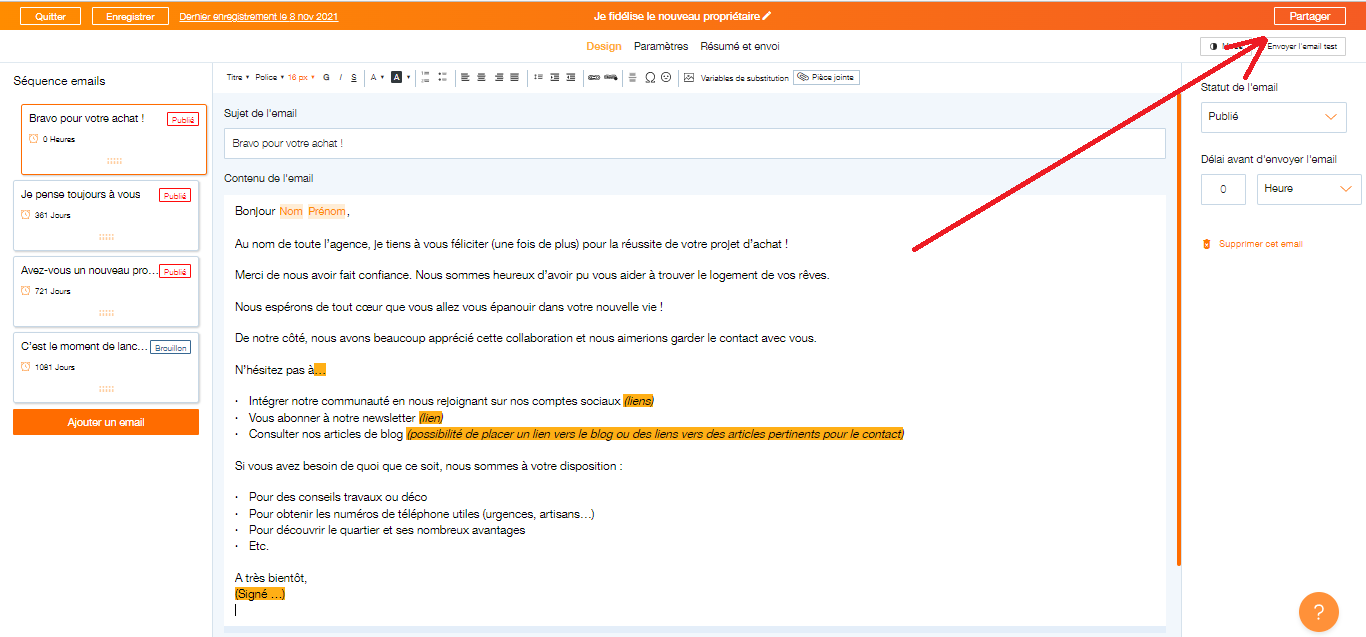Select the 'Avez-vous un nouveau pro…' email card

coord(106,291)
